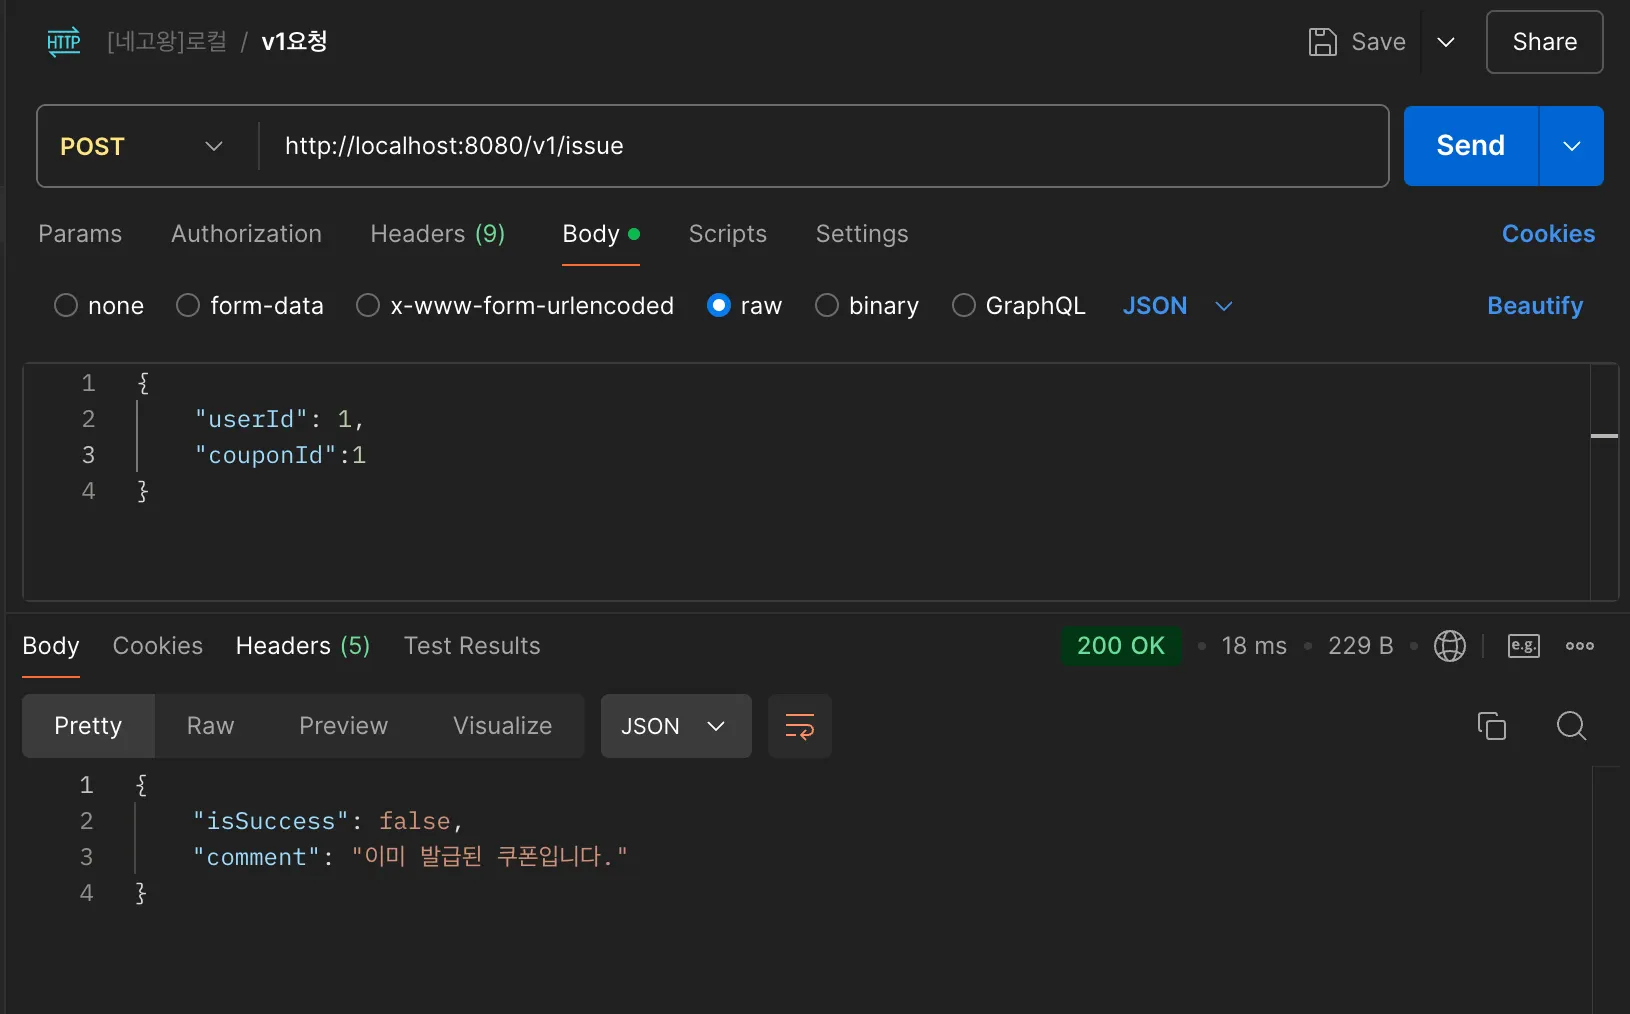1630x1014 pixels.
Task: Select the none body type
Action: [66, 306]
